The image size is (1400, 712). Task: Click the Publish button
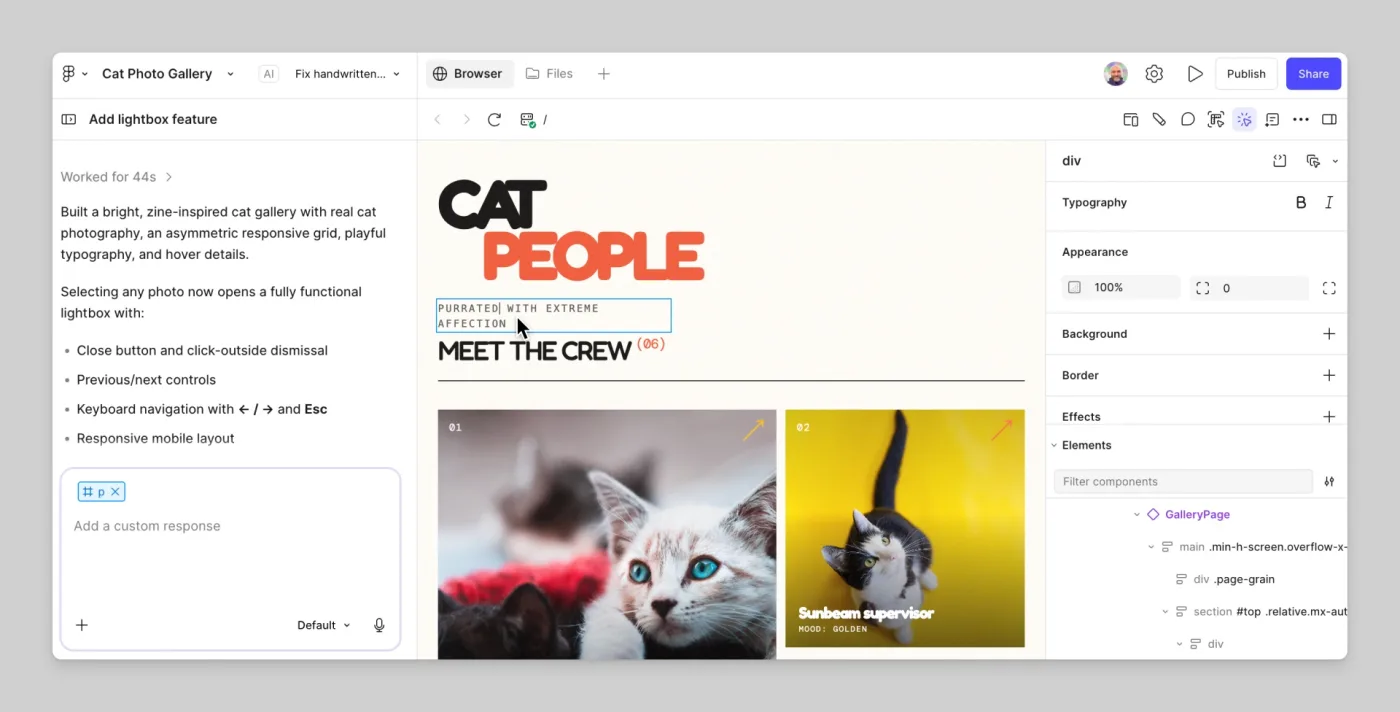click(1246, 74)
